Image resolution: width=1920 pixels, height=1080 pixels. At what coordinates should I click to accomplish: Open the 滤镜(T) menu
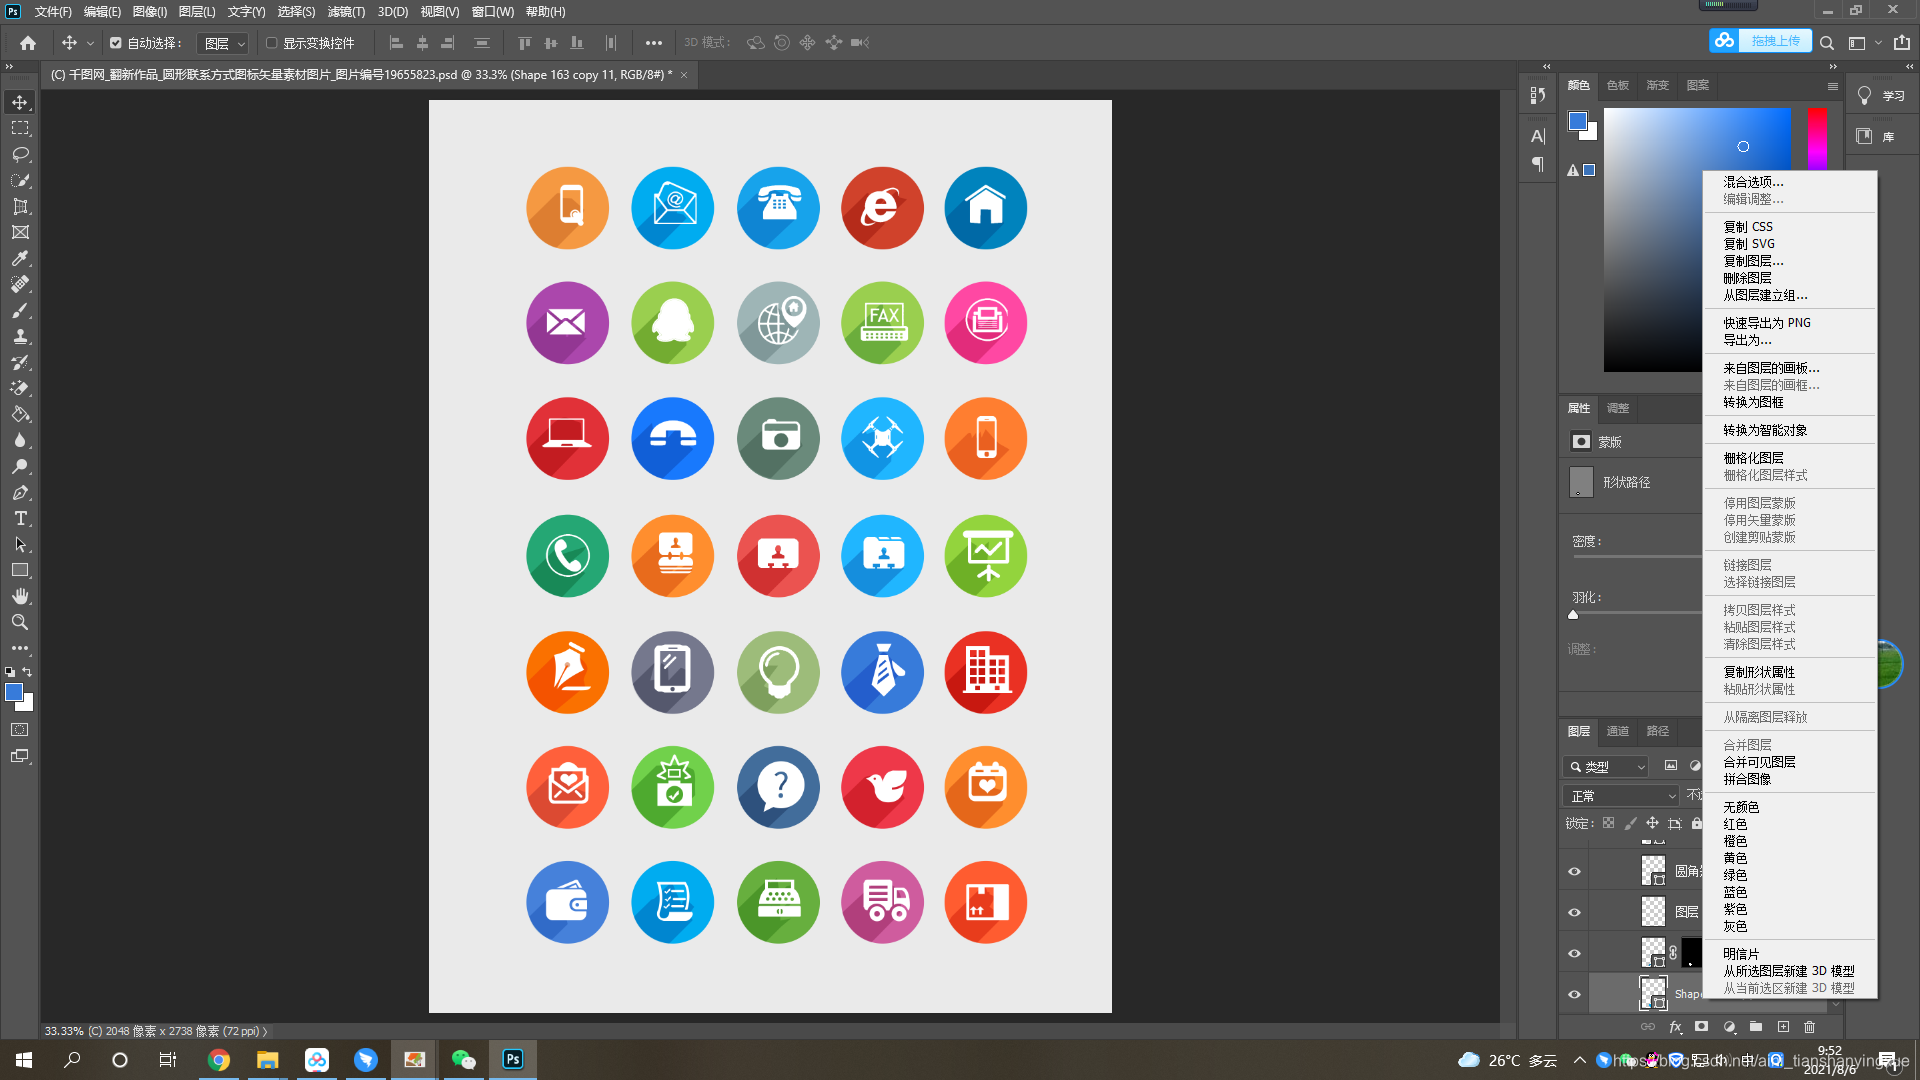pos(346,12)
